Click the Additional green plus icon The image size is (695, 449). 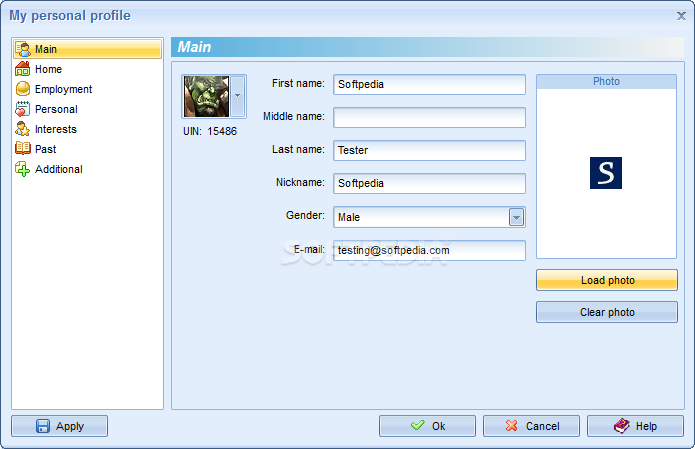23,169
